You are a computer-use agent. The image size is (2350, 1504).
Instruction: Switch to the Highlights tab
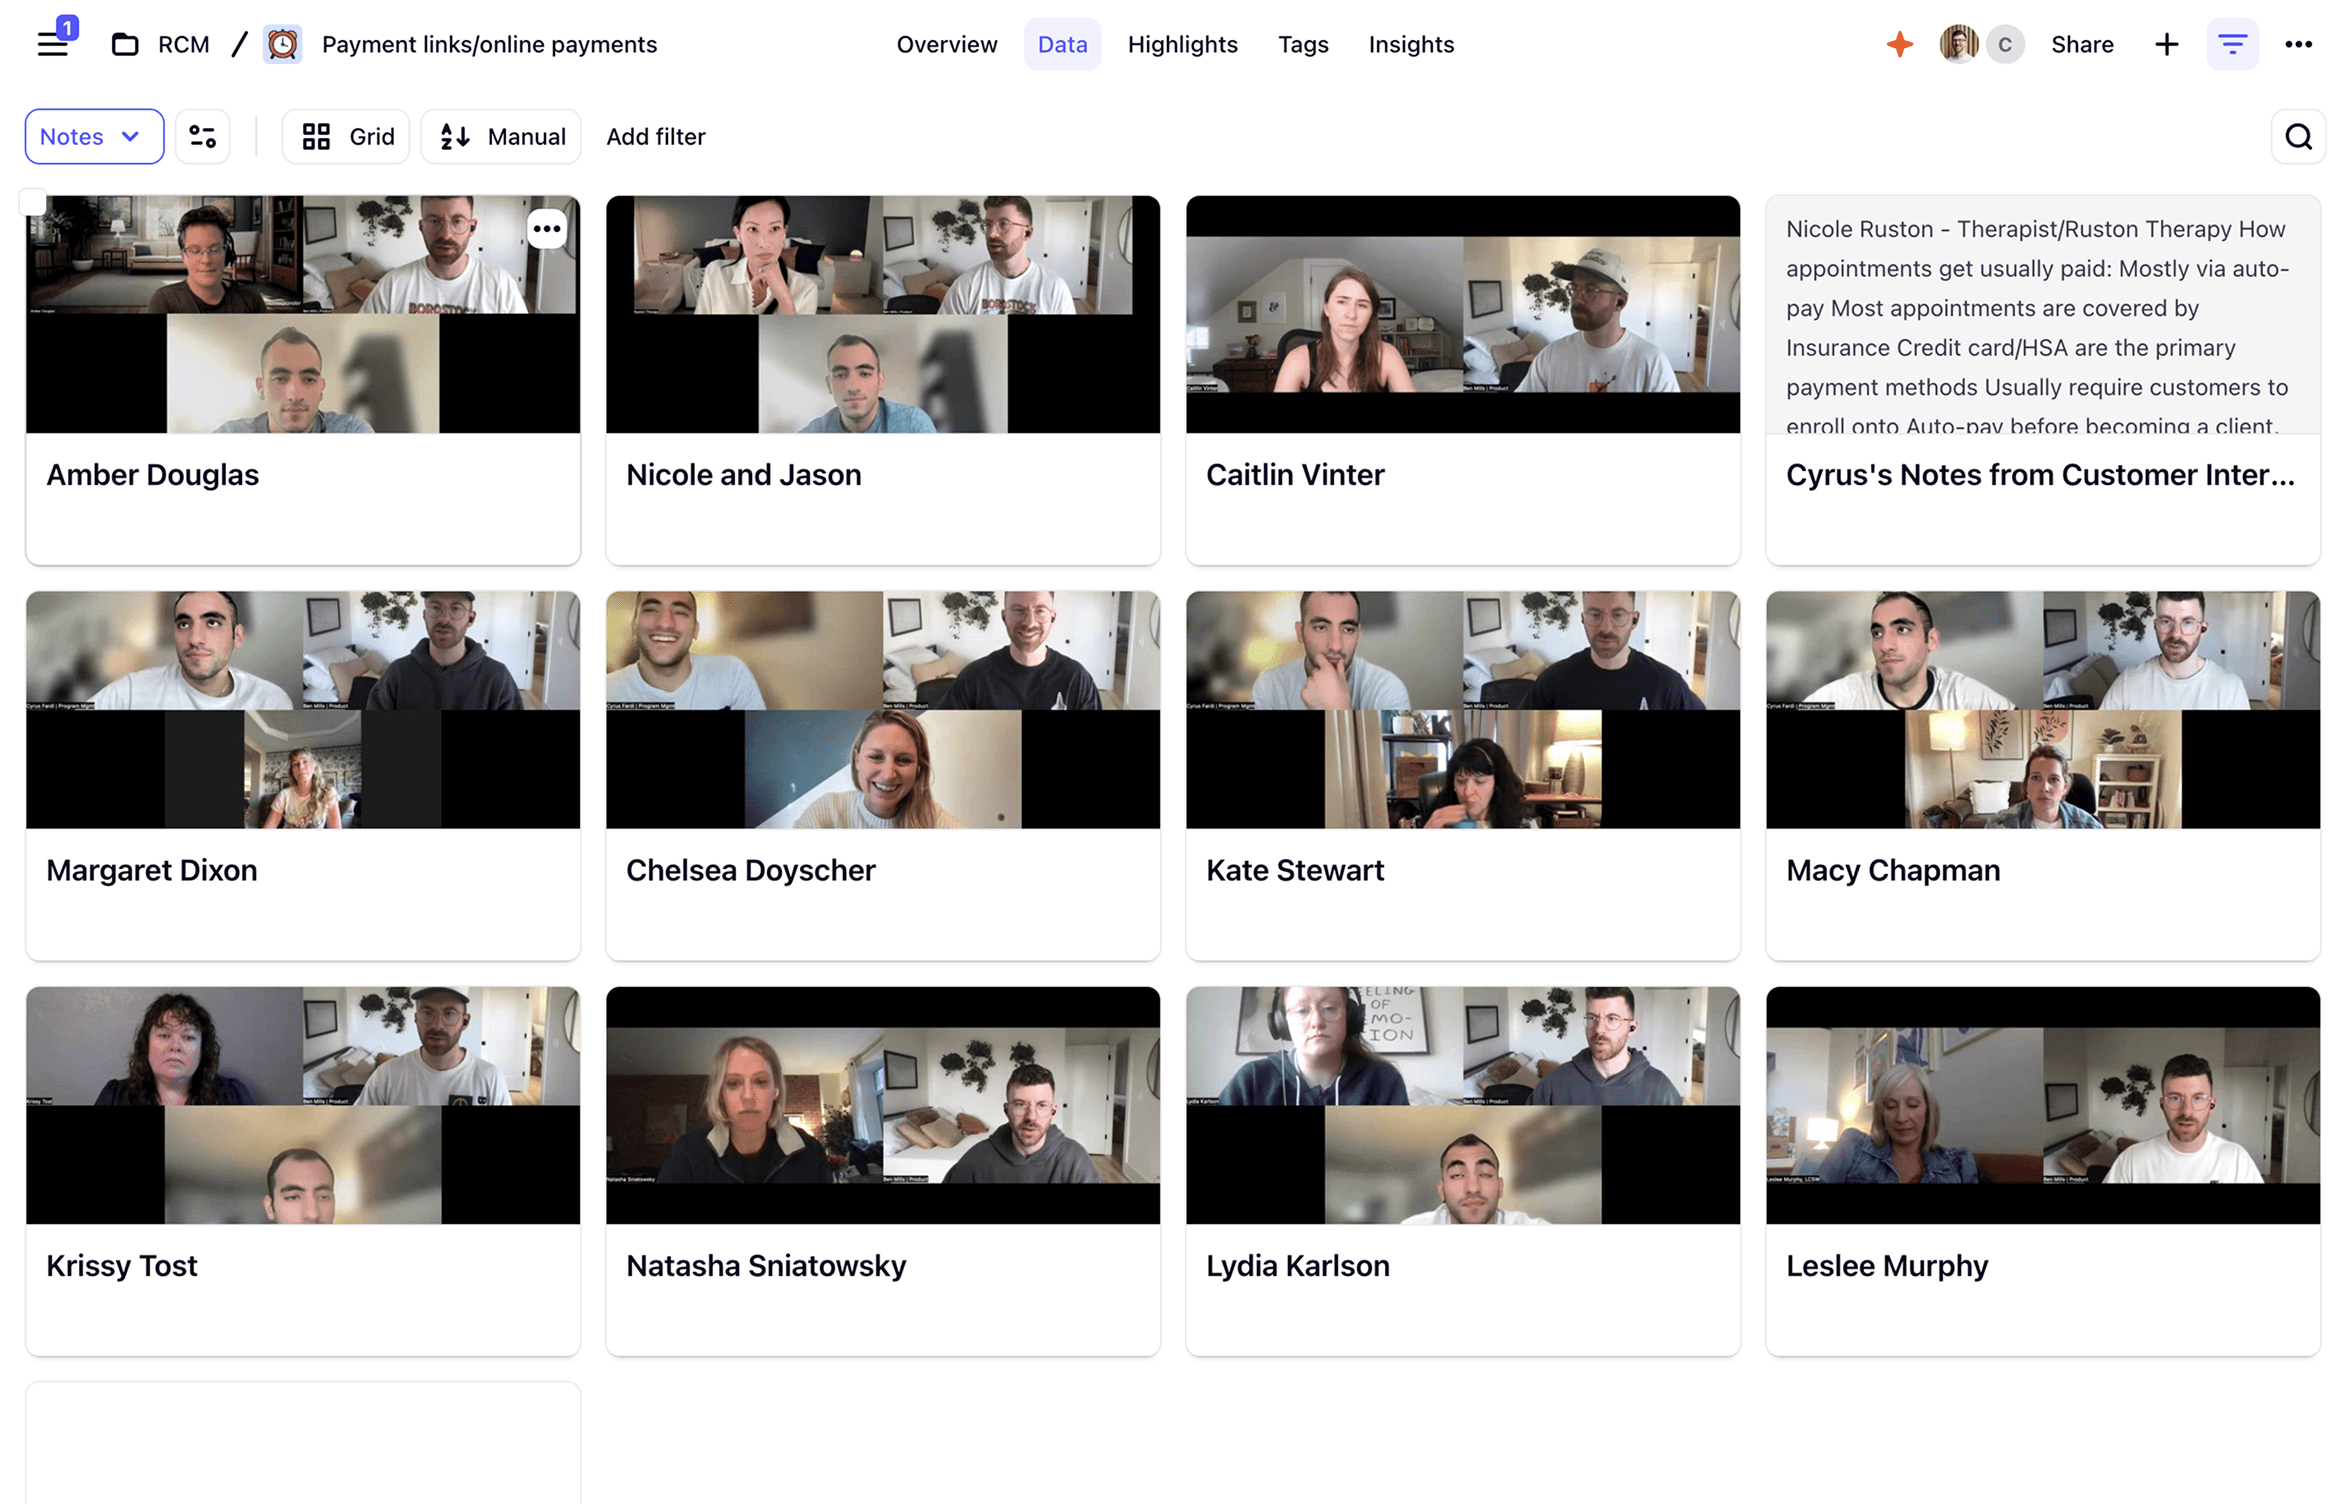click(1182, 44)
